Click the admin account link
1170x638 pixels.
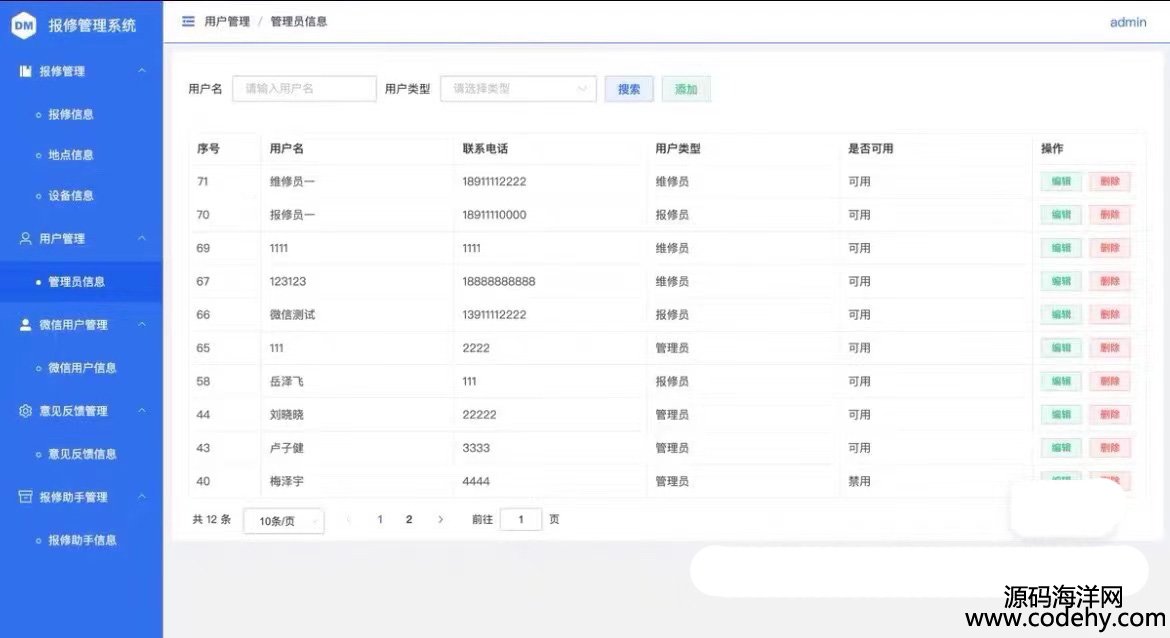click(1128, 22)
